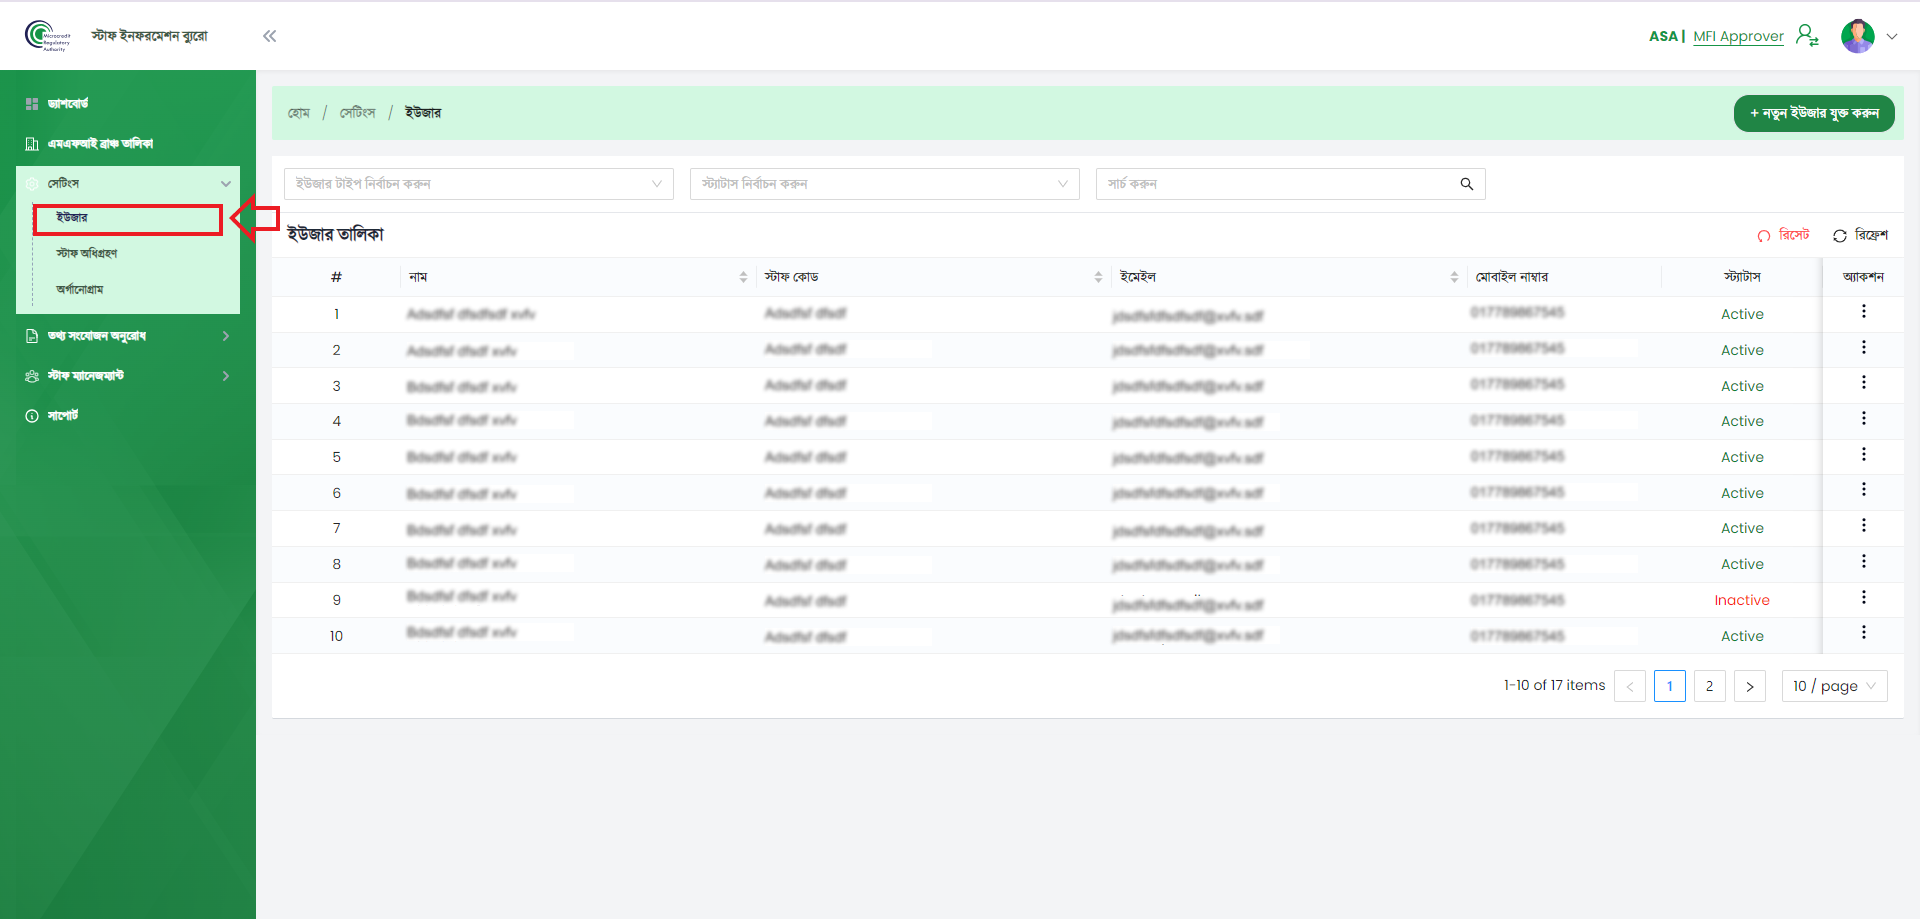Select অর্গানোগ্রাম submenu item

80,290
